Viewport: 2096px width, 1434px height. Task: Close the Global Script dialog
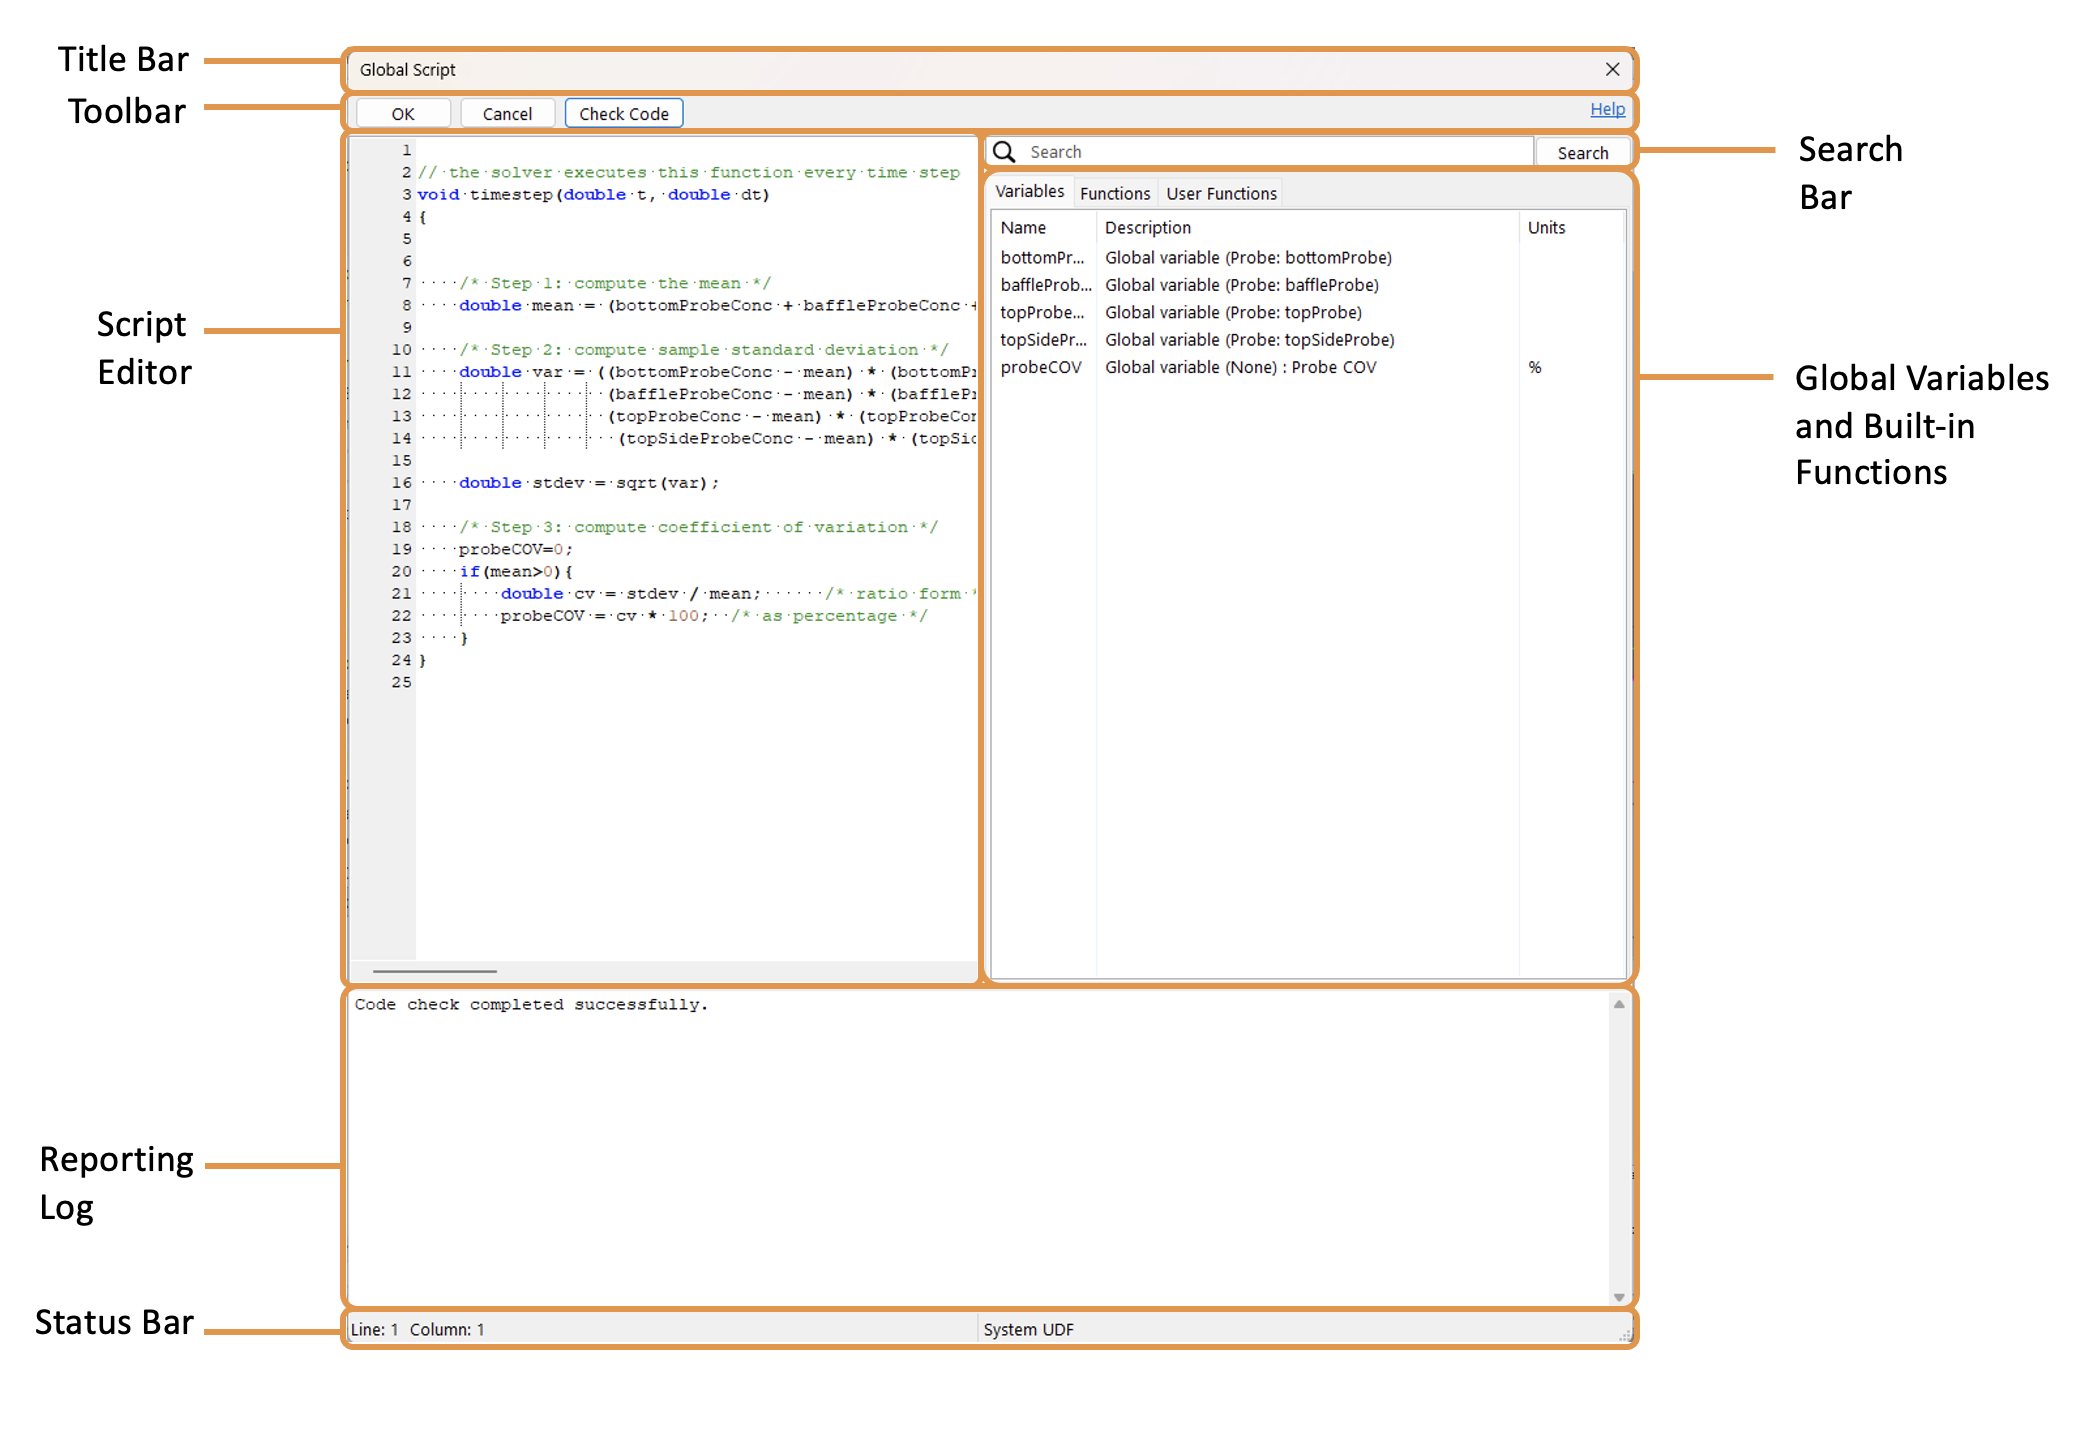(x=1612, y=69)
